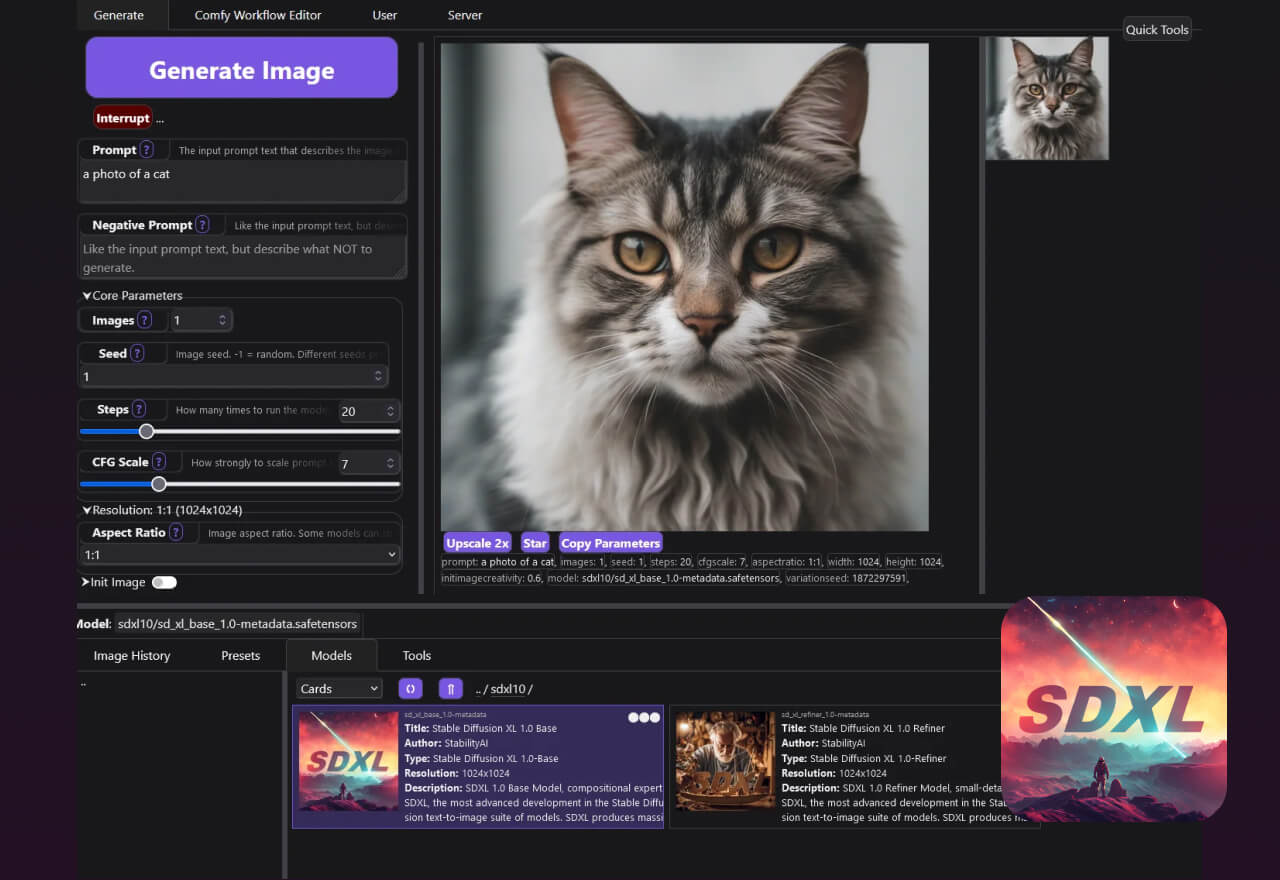1280x880 pixels.
Task: Go up one folder using the up-arrow icon
Action: pos(450,689)
